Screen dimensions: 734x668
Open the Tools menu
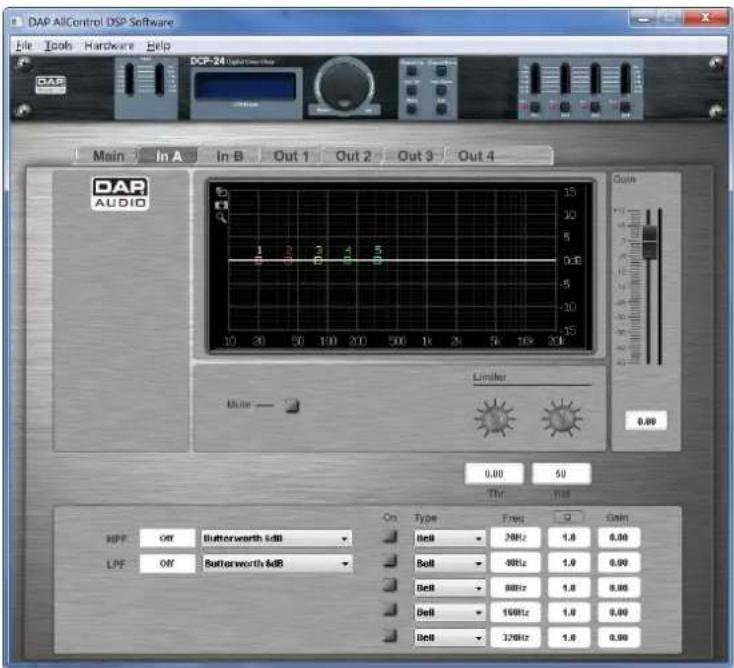(58, 46)
